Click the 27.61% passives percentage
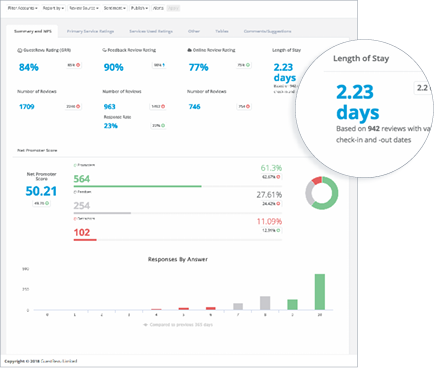 [x=269, y=195]
